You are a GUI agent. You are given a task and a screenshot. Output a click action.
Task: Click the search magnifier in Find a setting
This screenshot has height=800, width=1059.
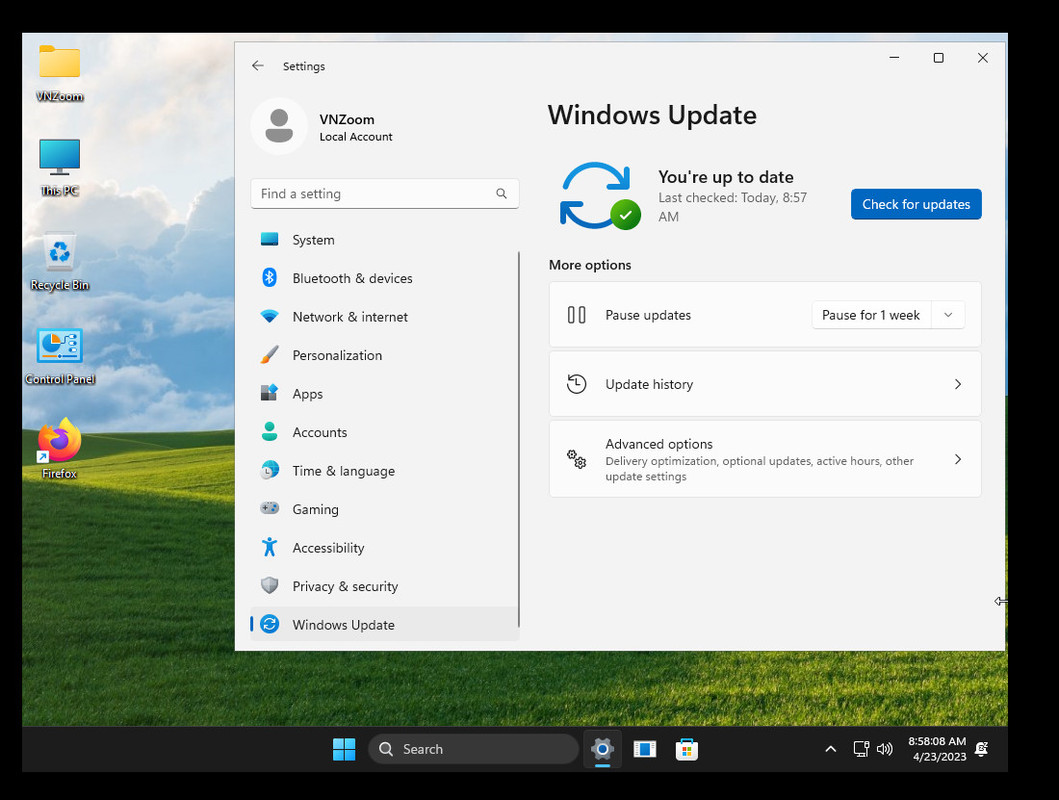tap(501, 194)
